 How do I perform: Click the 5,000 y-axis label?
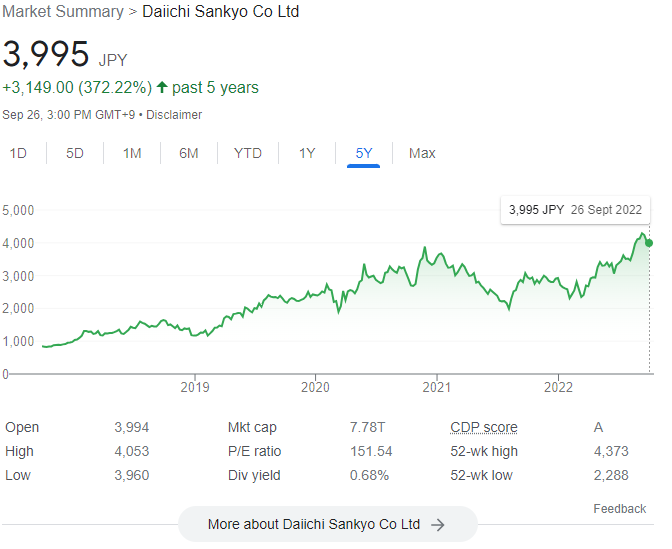(18, 210)
